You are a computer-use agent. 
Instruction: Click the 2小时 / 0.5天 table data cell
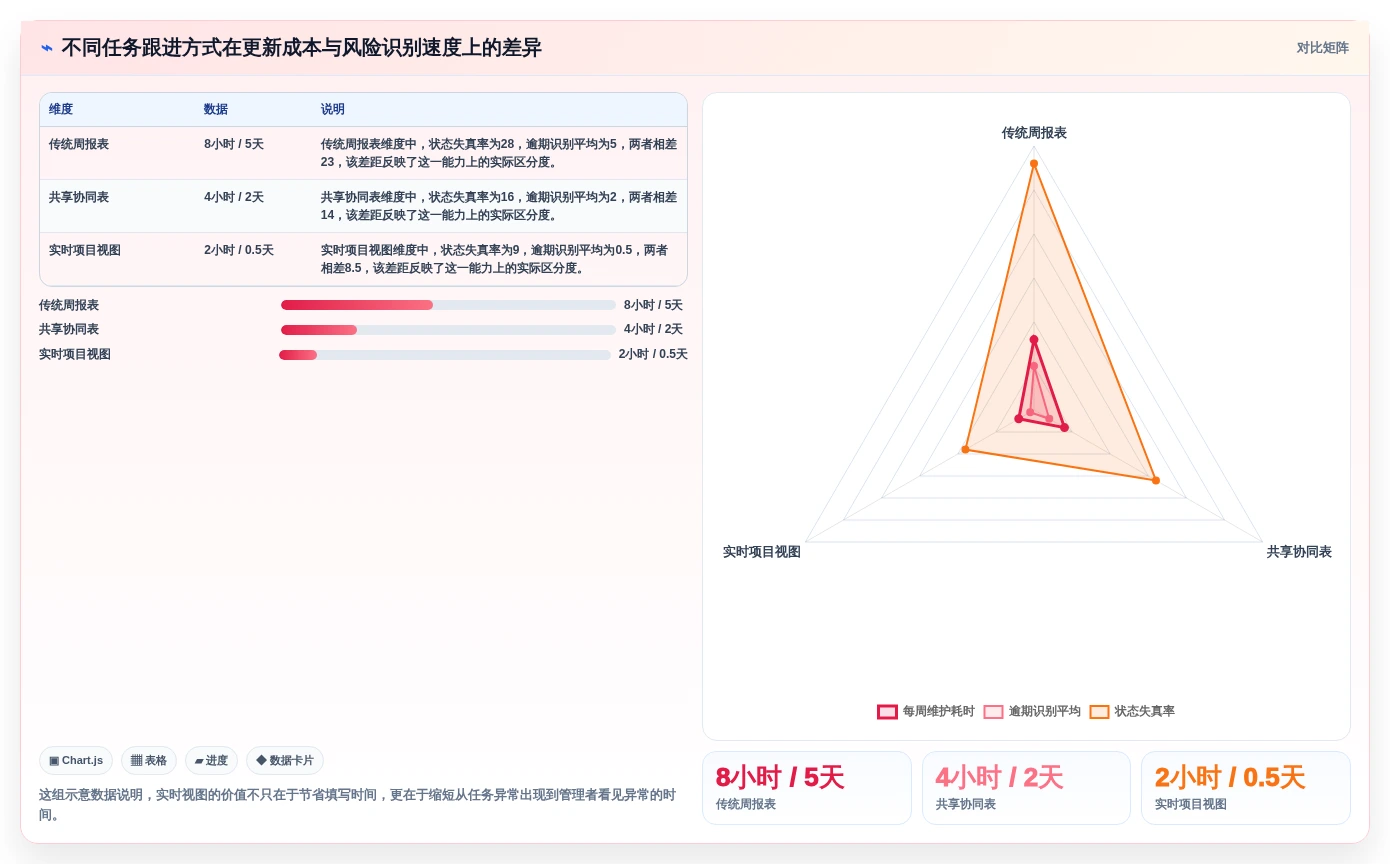pos(239,250)
